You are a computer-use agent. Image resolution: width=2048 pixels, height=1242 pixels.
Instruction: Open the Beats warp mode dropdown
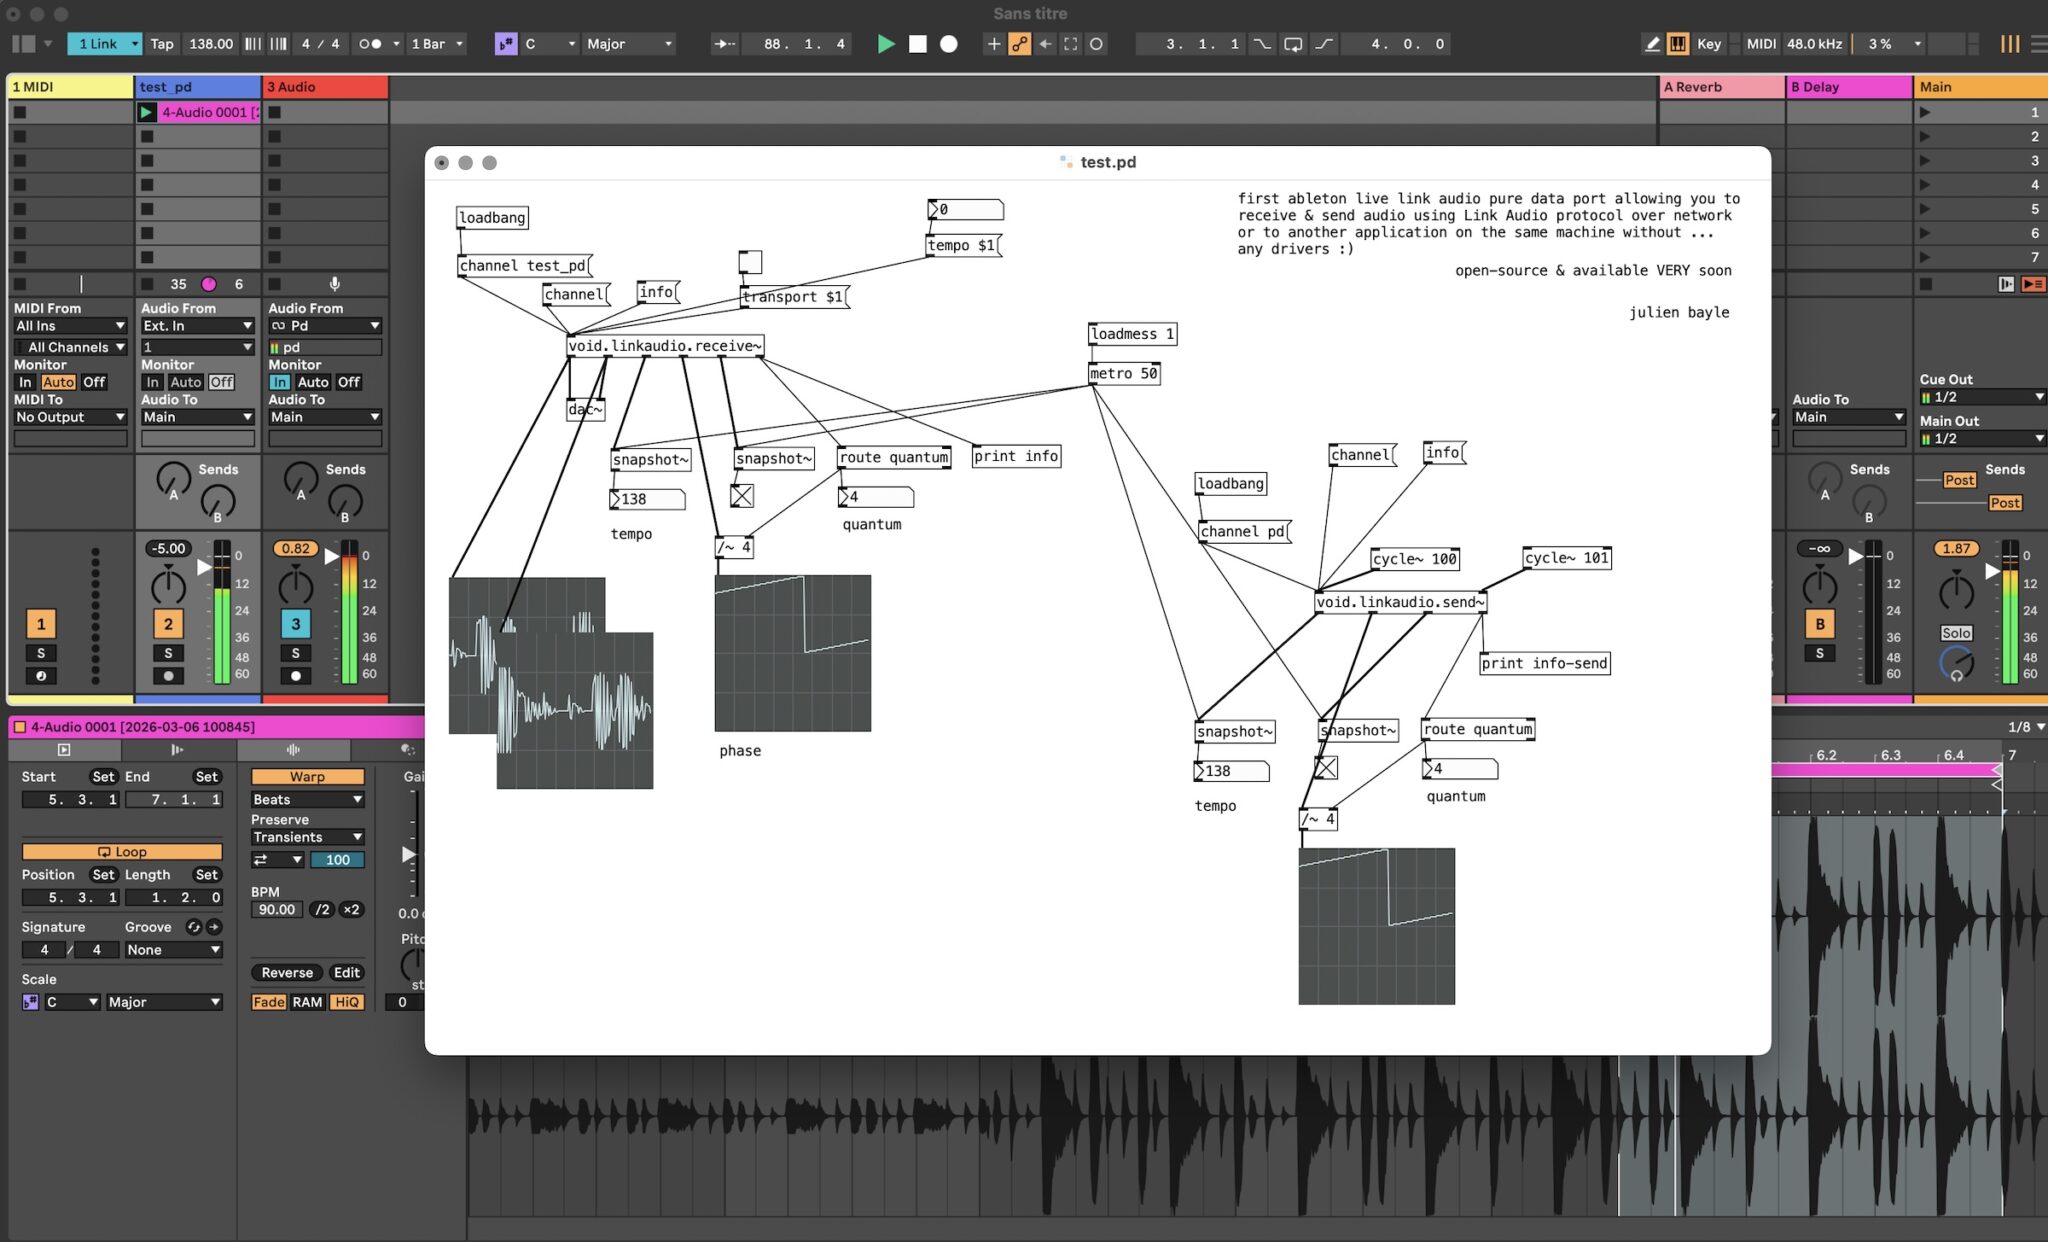307,800
